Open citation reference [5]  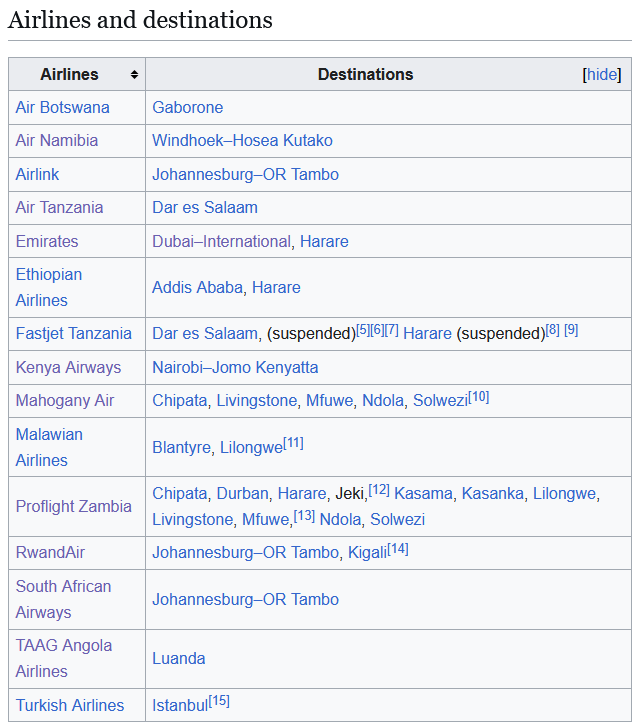[x=363, y=329]
